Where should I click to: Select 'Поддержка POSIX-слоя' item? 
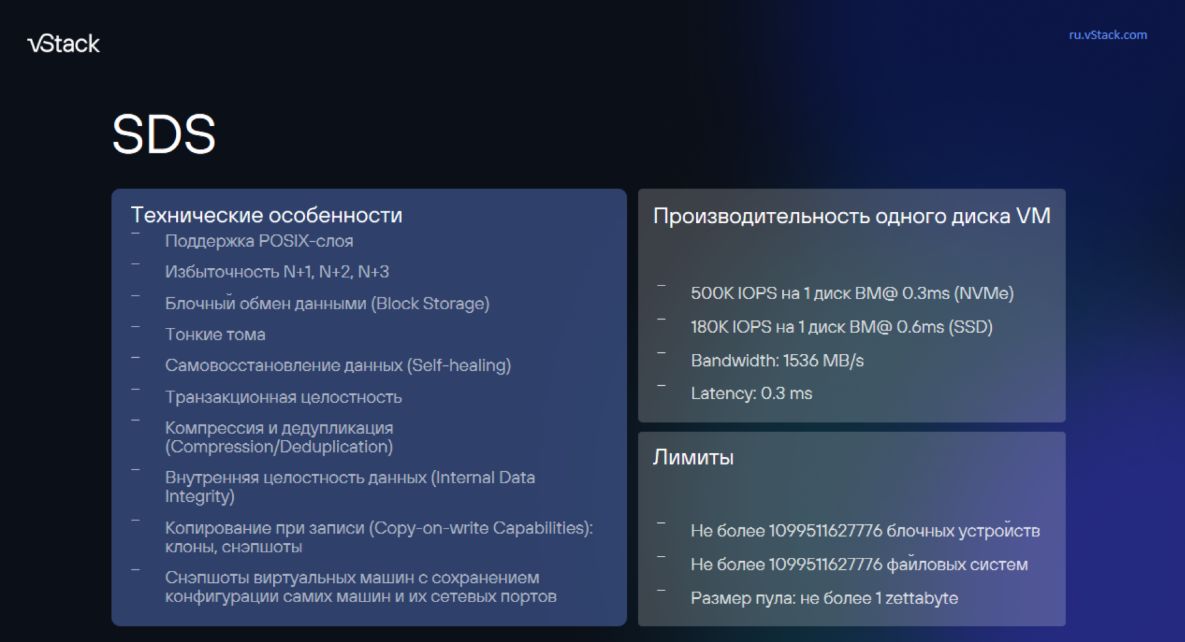coord(259,241)
